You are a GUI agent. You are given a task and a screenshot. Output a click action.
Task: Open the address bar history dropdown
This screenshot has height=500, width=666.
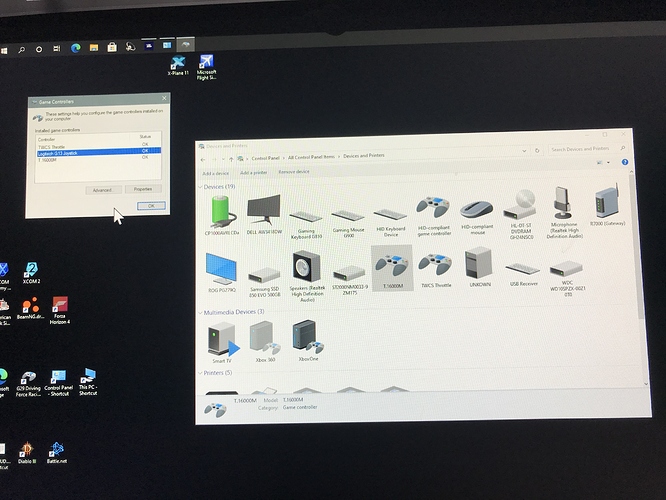pos(524,151)
